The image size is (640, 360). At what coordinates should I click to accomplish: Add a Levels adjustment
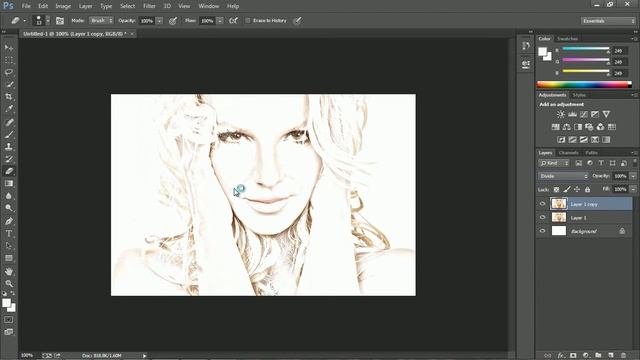(x=572, y=114)
